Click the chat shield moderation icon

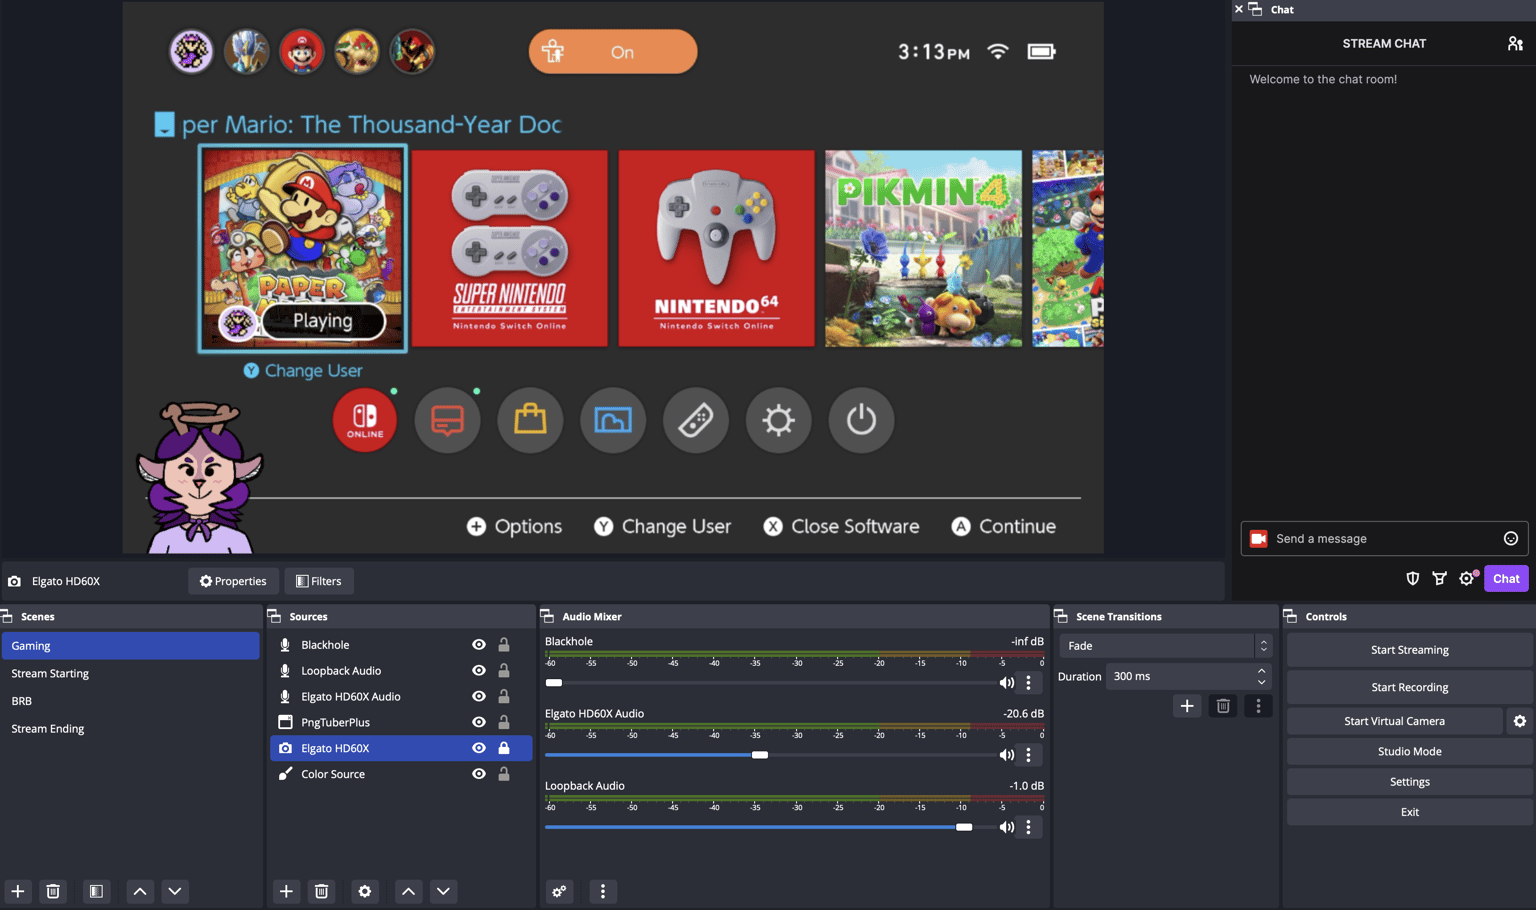(x=1412, y=578)
